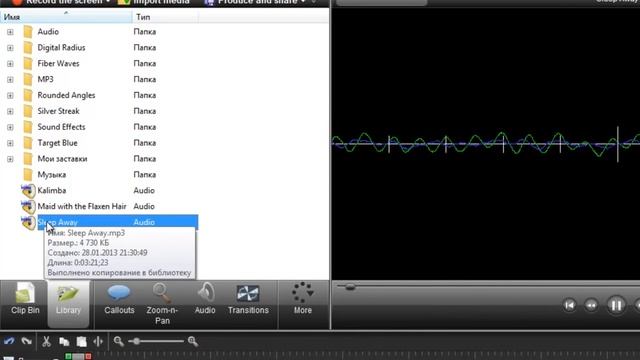Select the Rounded Angles folder
Image resolution: width=640 pixels, height=360 pixels.
click(x=66, y=96)
